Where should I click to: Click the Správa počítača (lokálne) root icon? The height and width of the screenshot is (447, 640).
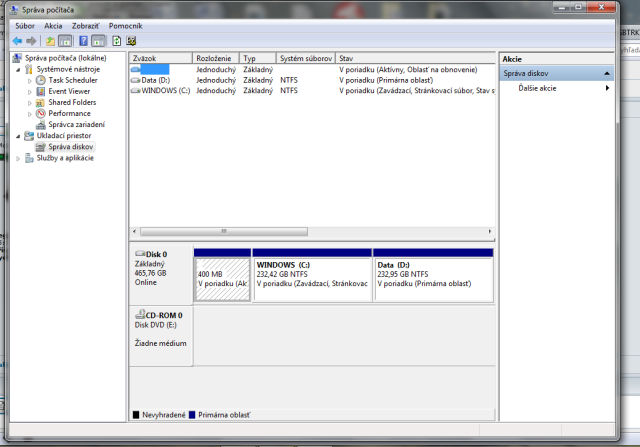[x=17, y=58]
